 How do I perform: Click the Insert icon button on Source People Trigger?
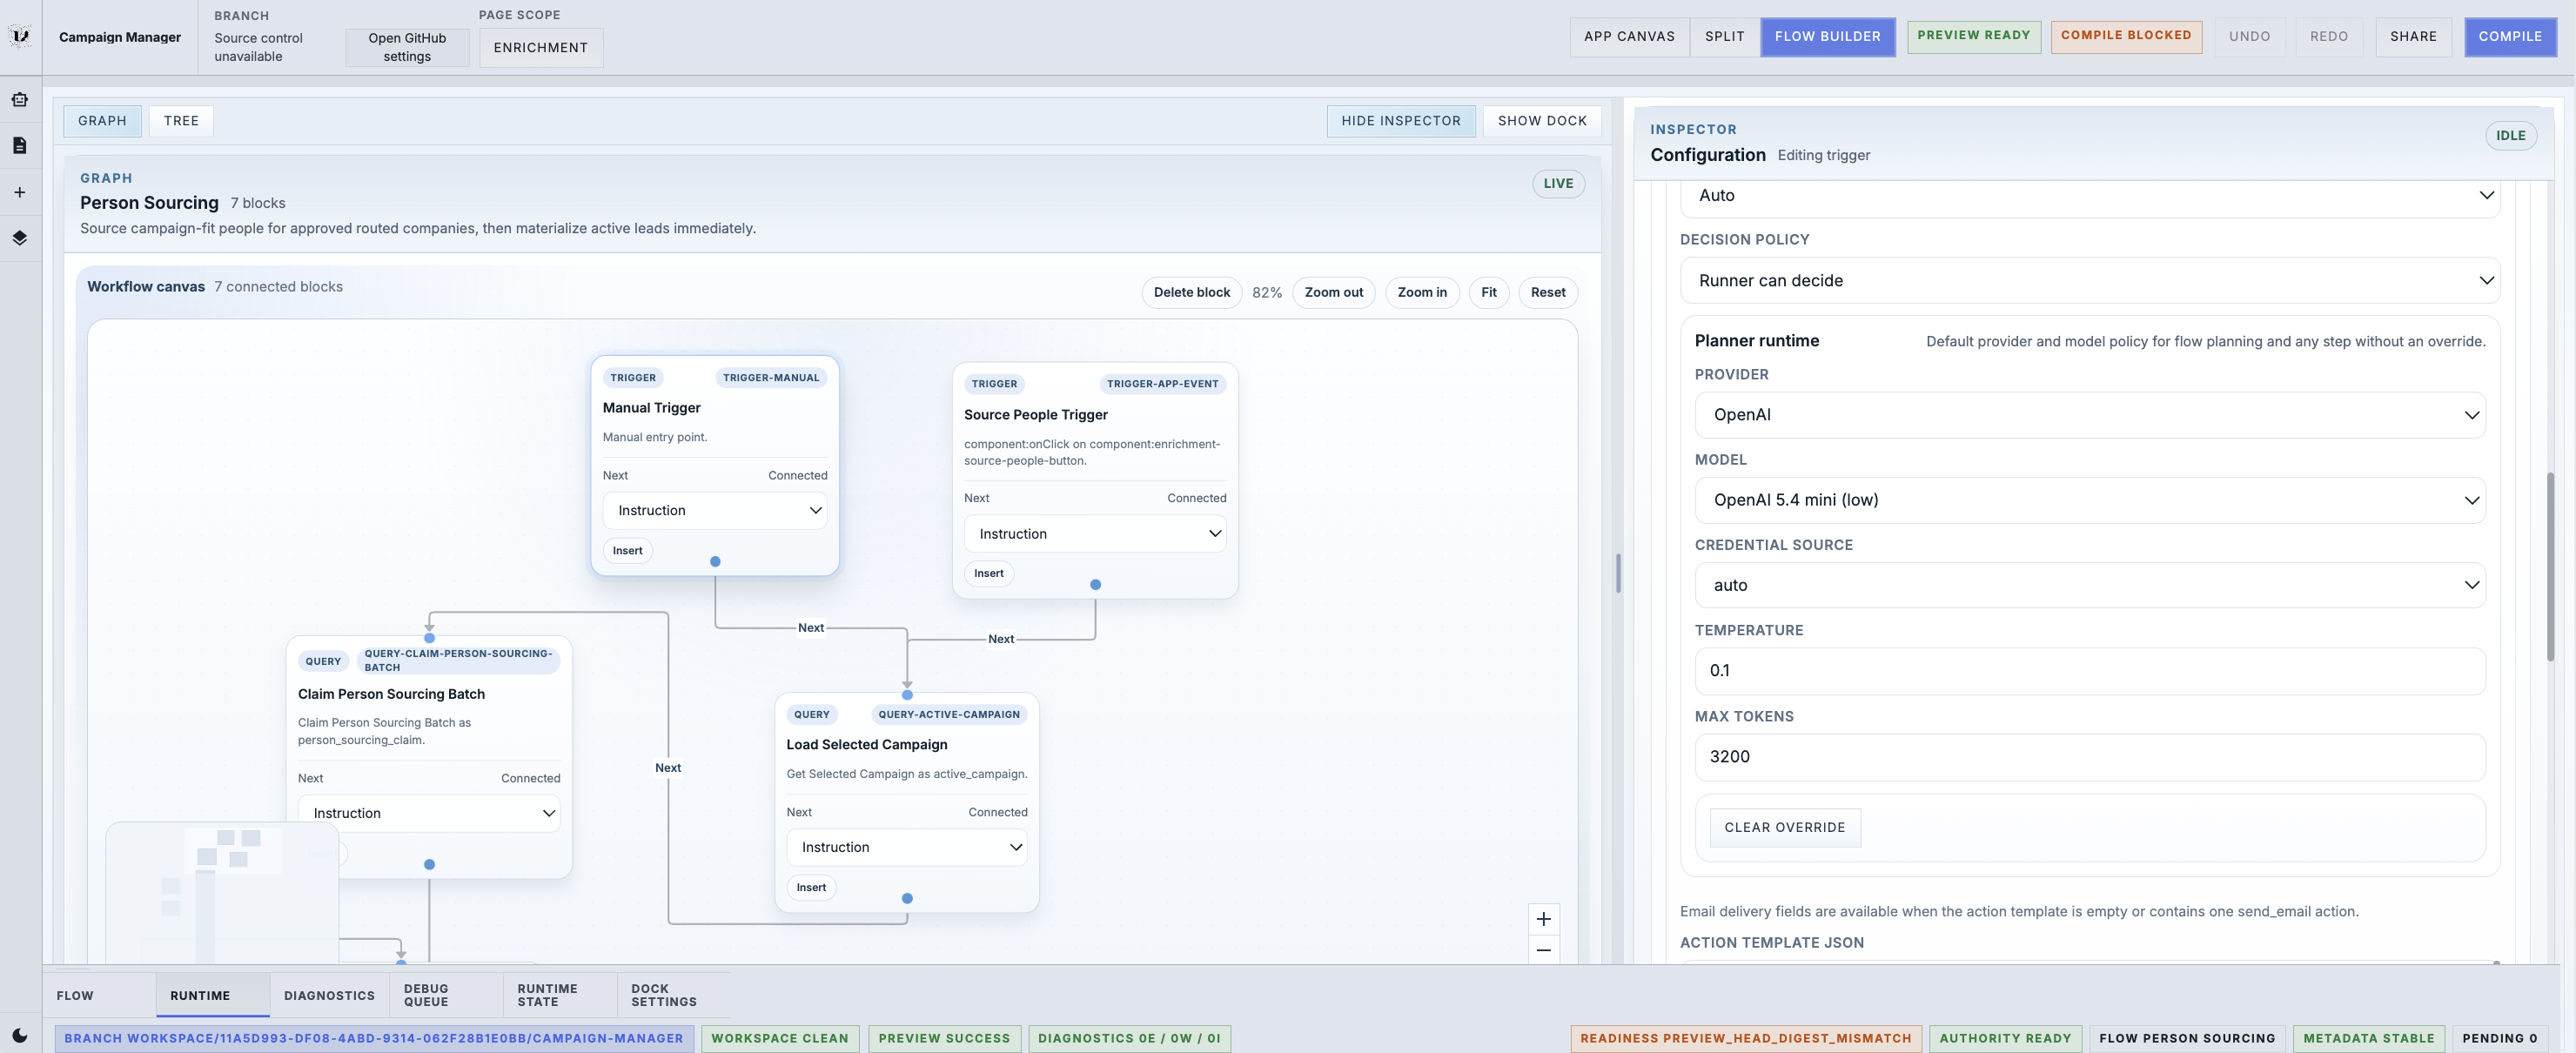click(x=988, y=573)
